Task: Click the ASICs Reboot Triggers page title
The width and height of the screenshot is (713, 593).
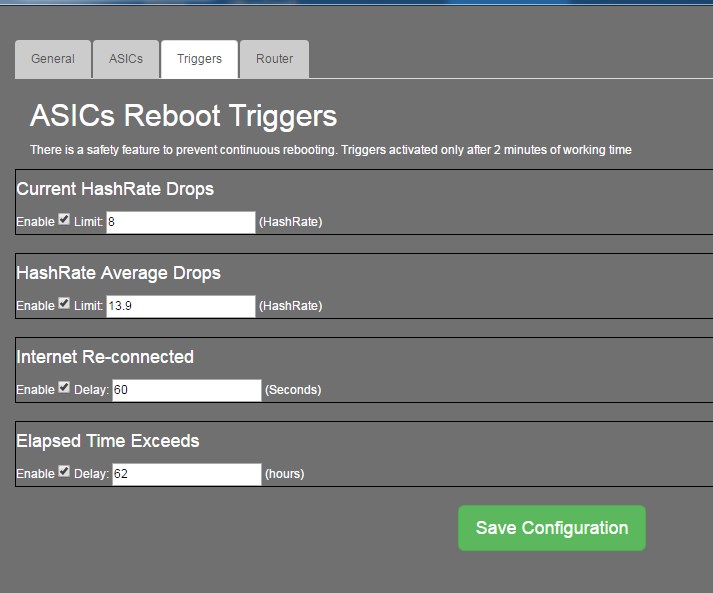Action: point(183,116)
